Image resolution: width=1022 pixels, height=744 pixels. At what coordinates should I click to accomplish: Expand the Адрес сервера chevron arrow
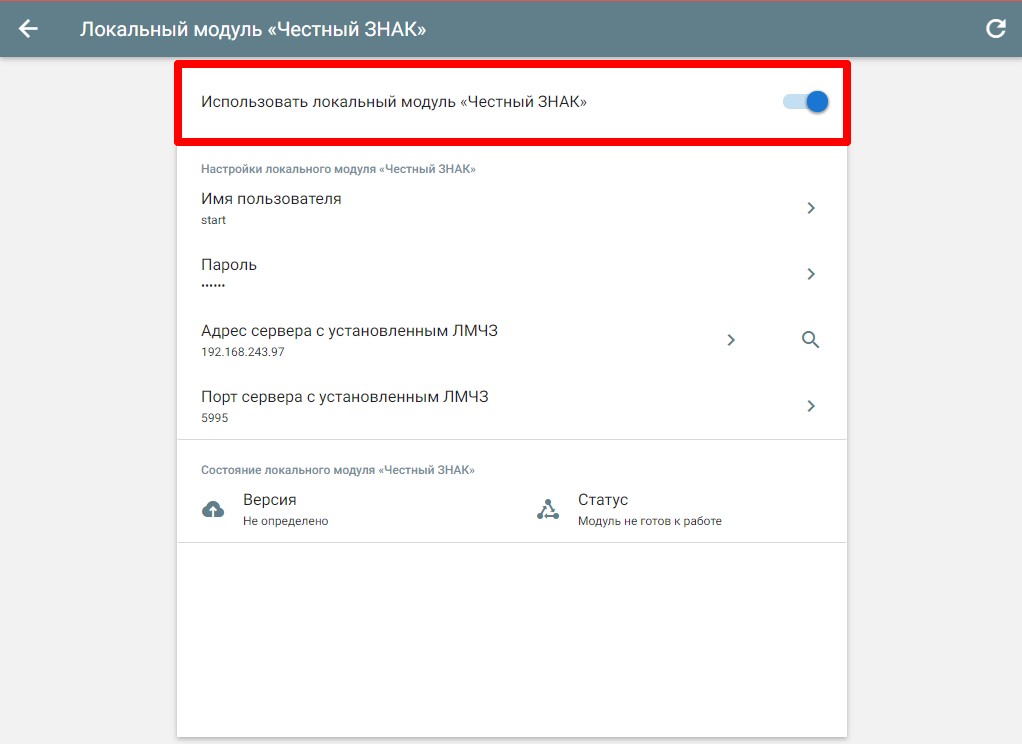coord(731,340)
